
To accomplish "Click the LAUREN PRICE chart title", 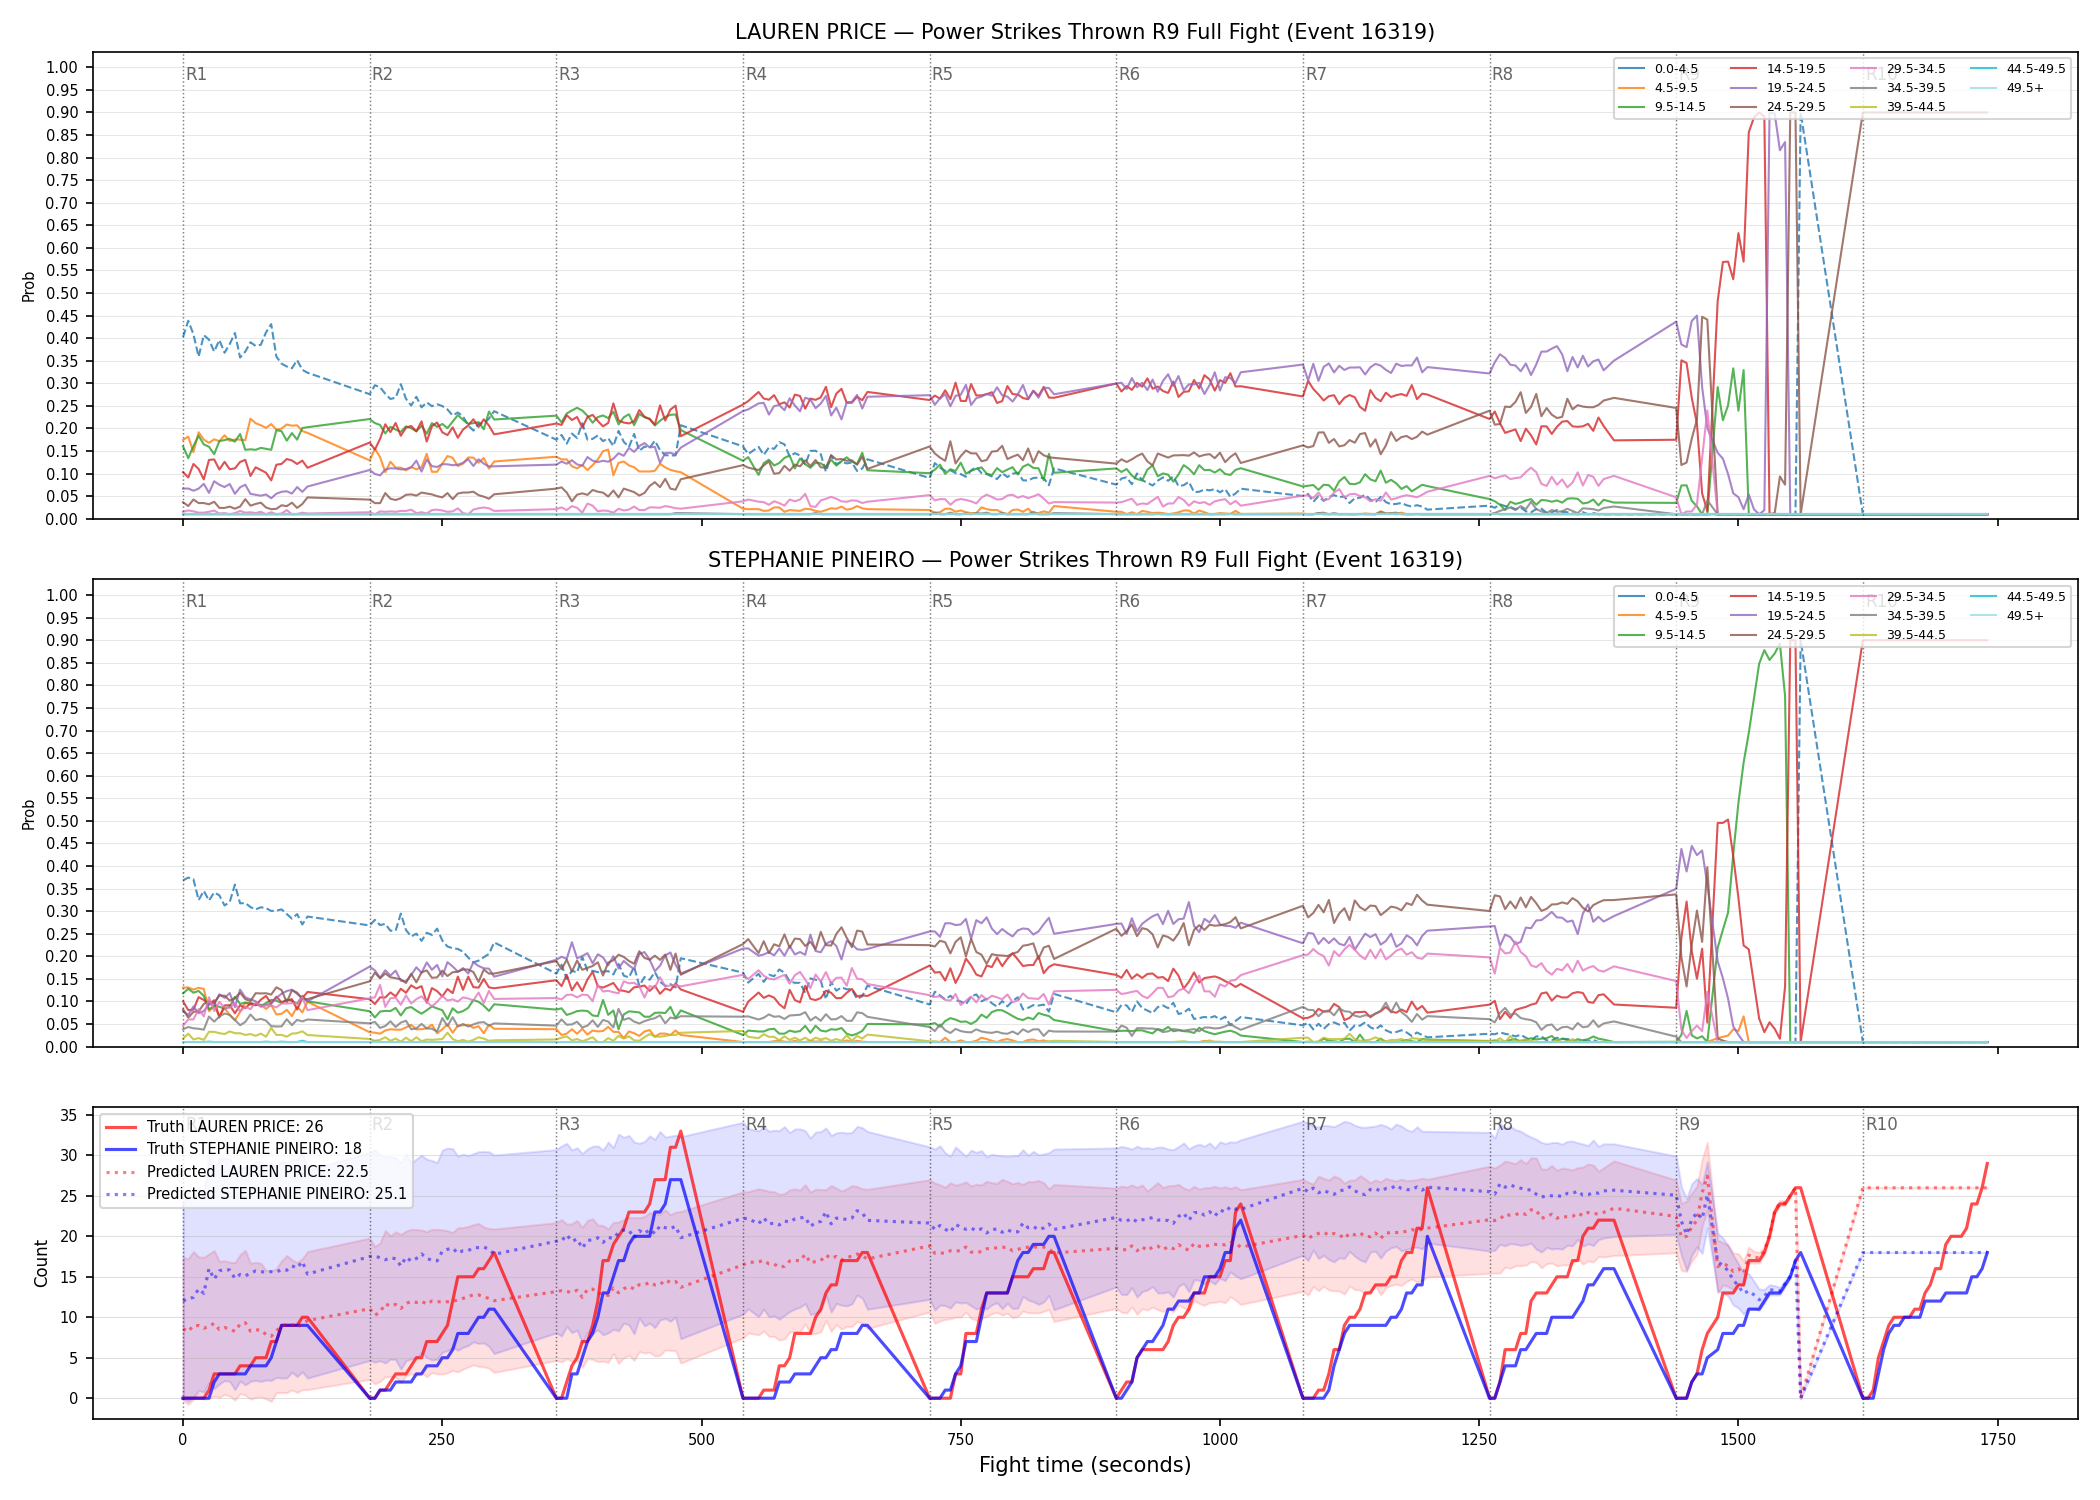I will [x=1085, y=32].
